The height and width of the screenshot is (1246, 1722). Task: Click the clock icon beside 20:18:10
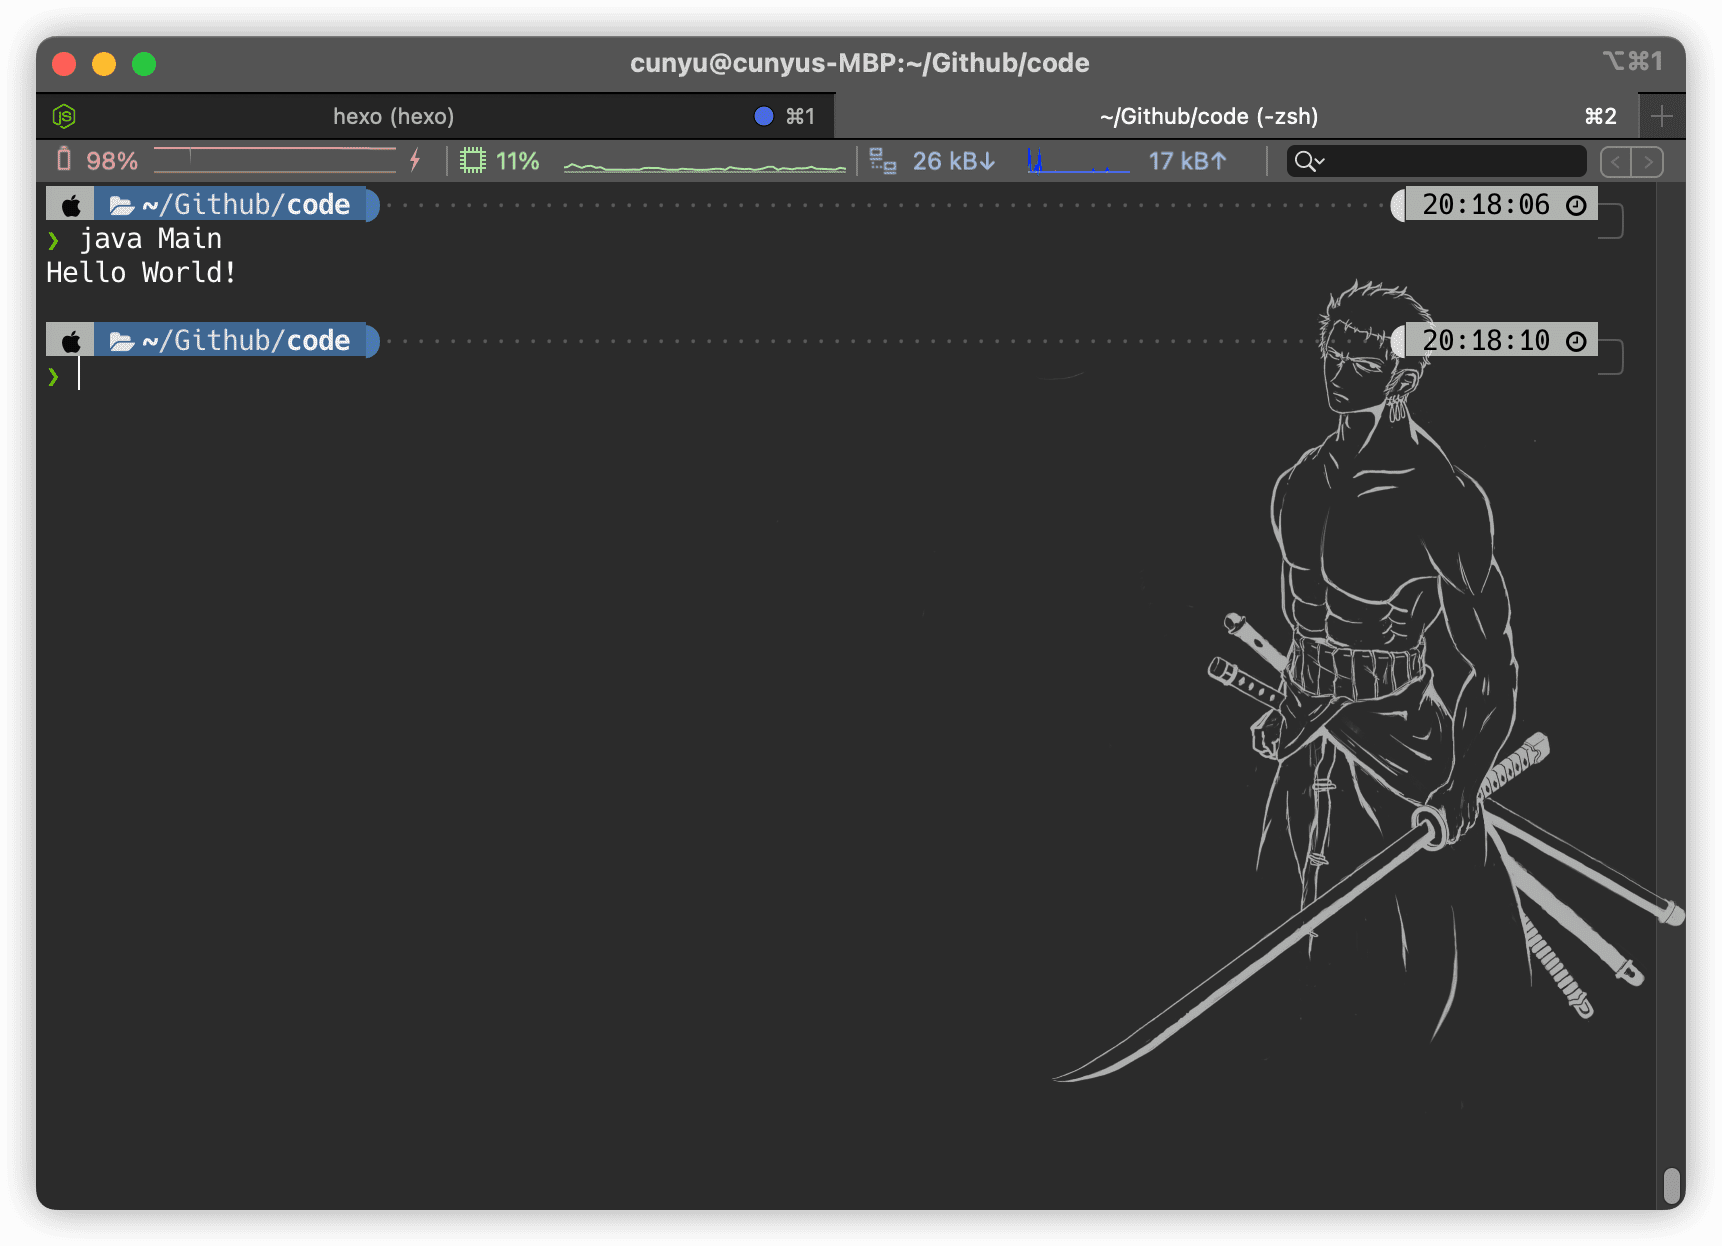click(1576, 341)
